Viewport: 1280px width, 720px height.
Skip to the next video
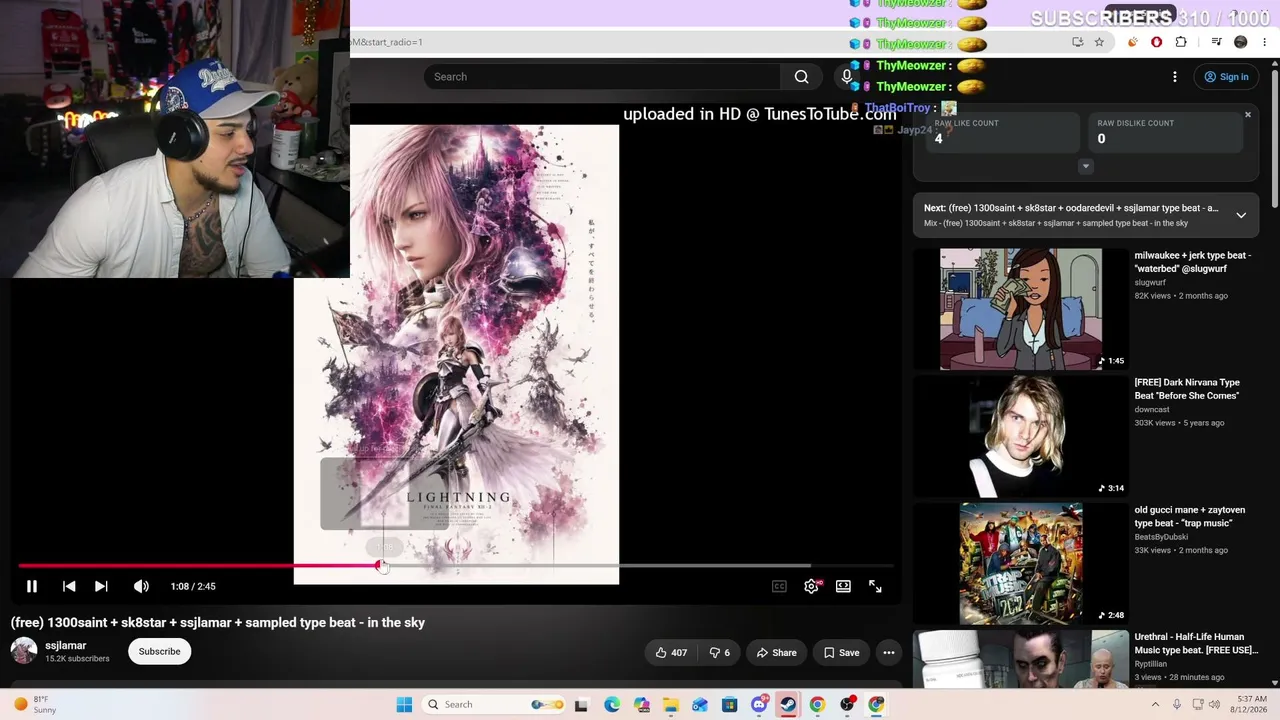[x=101, y=587]
